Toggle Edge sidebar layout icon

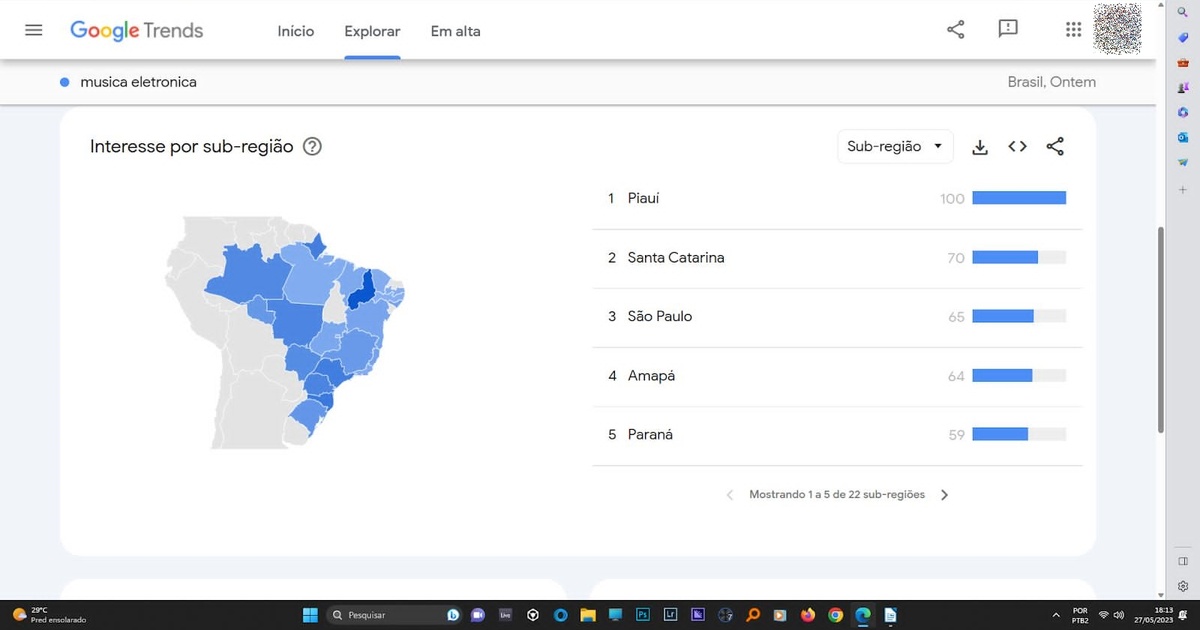pyautogui.click(x=1183, y=561)
